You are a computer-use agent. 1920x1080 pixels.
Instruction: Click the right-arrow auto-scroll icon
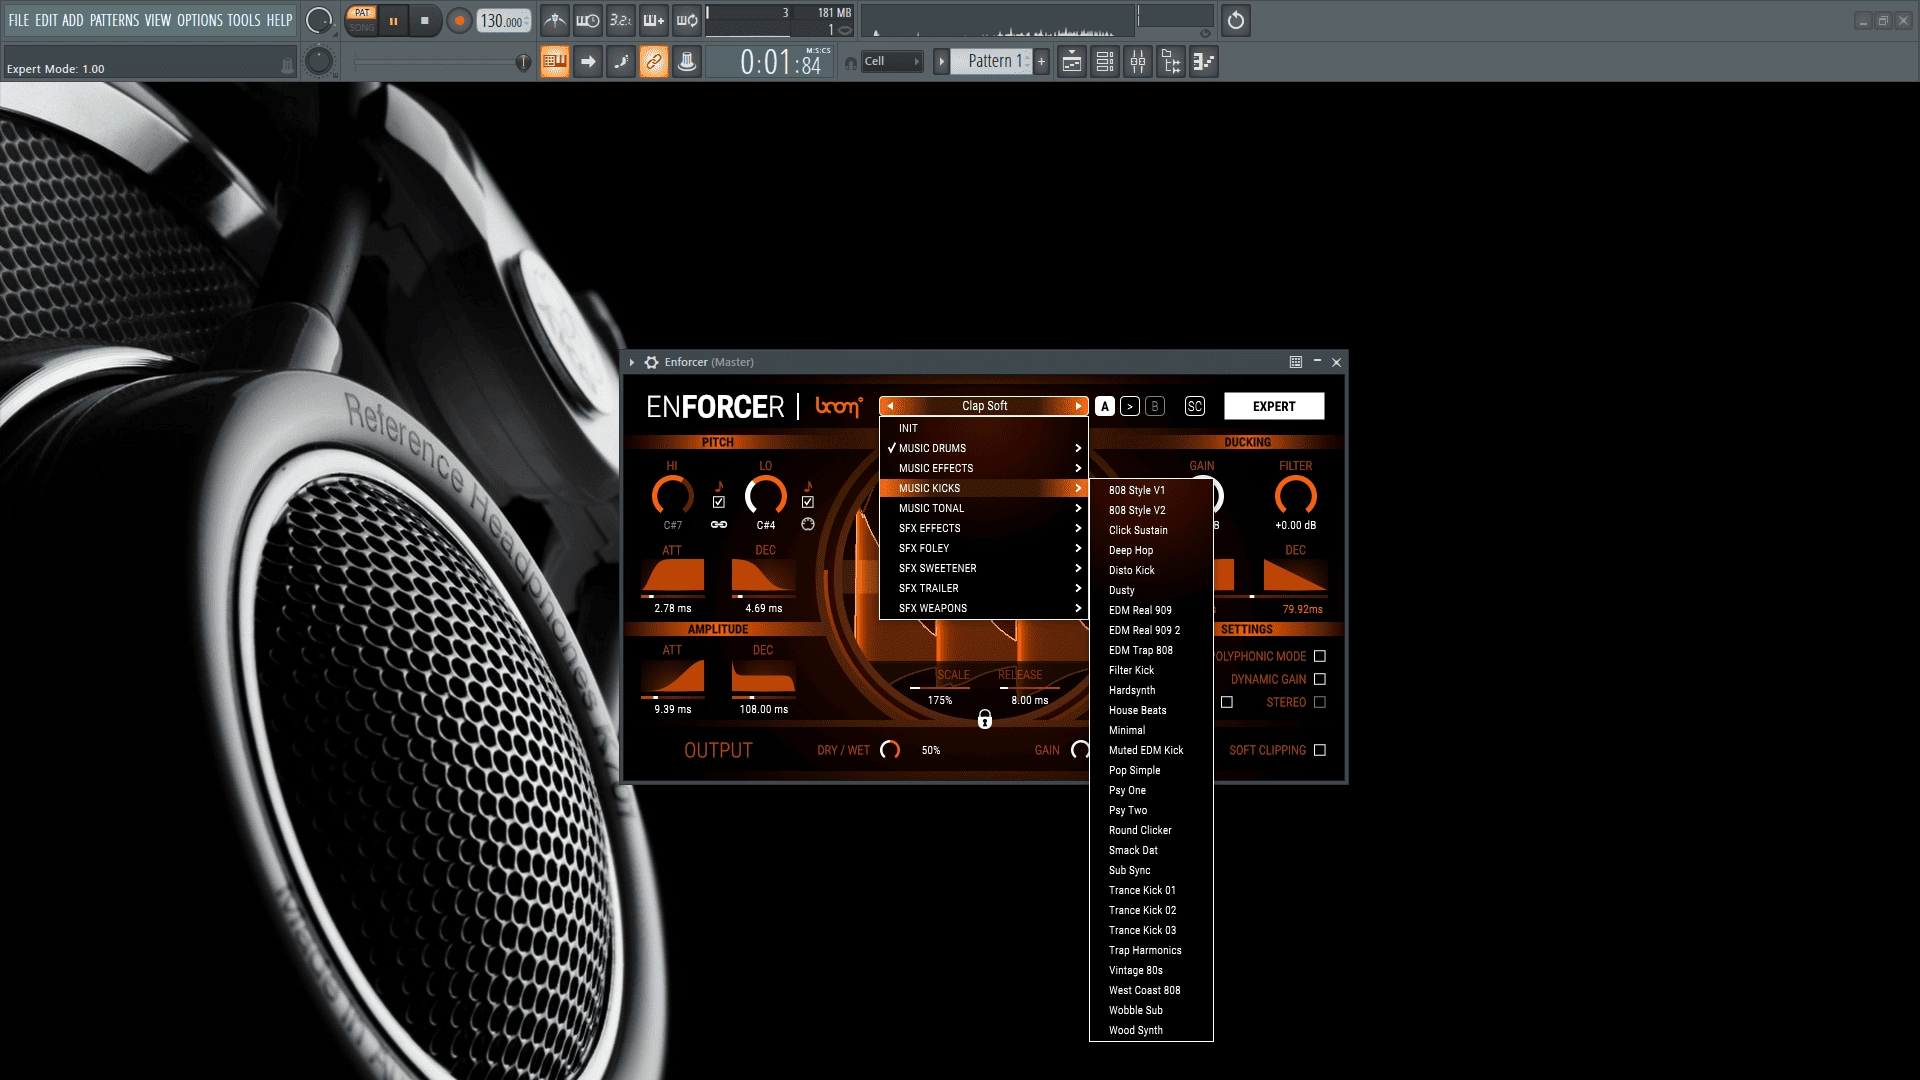coord(588,62)
